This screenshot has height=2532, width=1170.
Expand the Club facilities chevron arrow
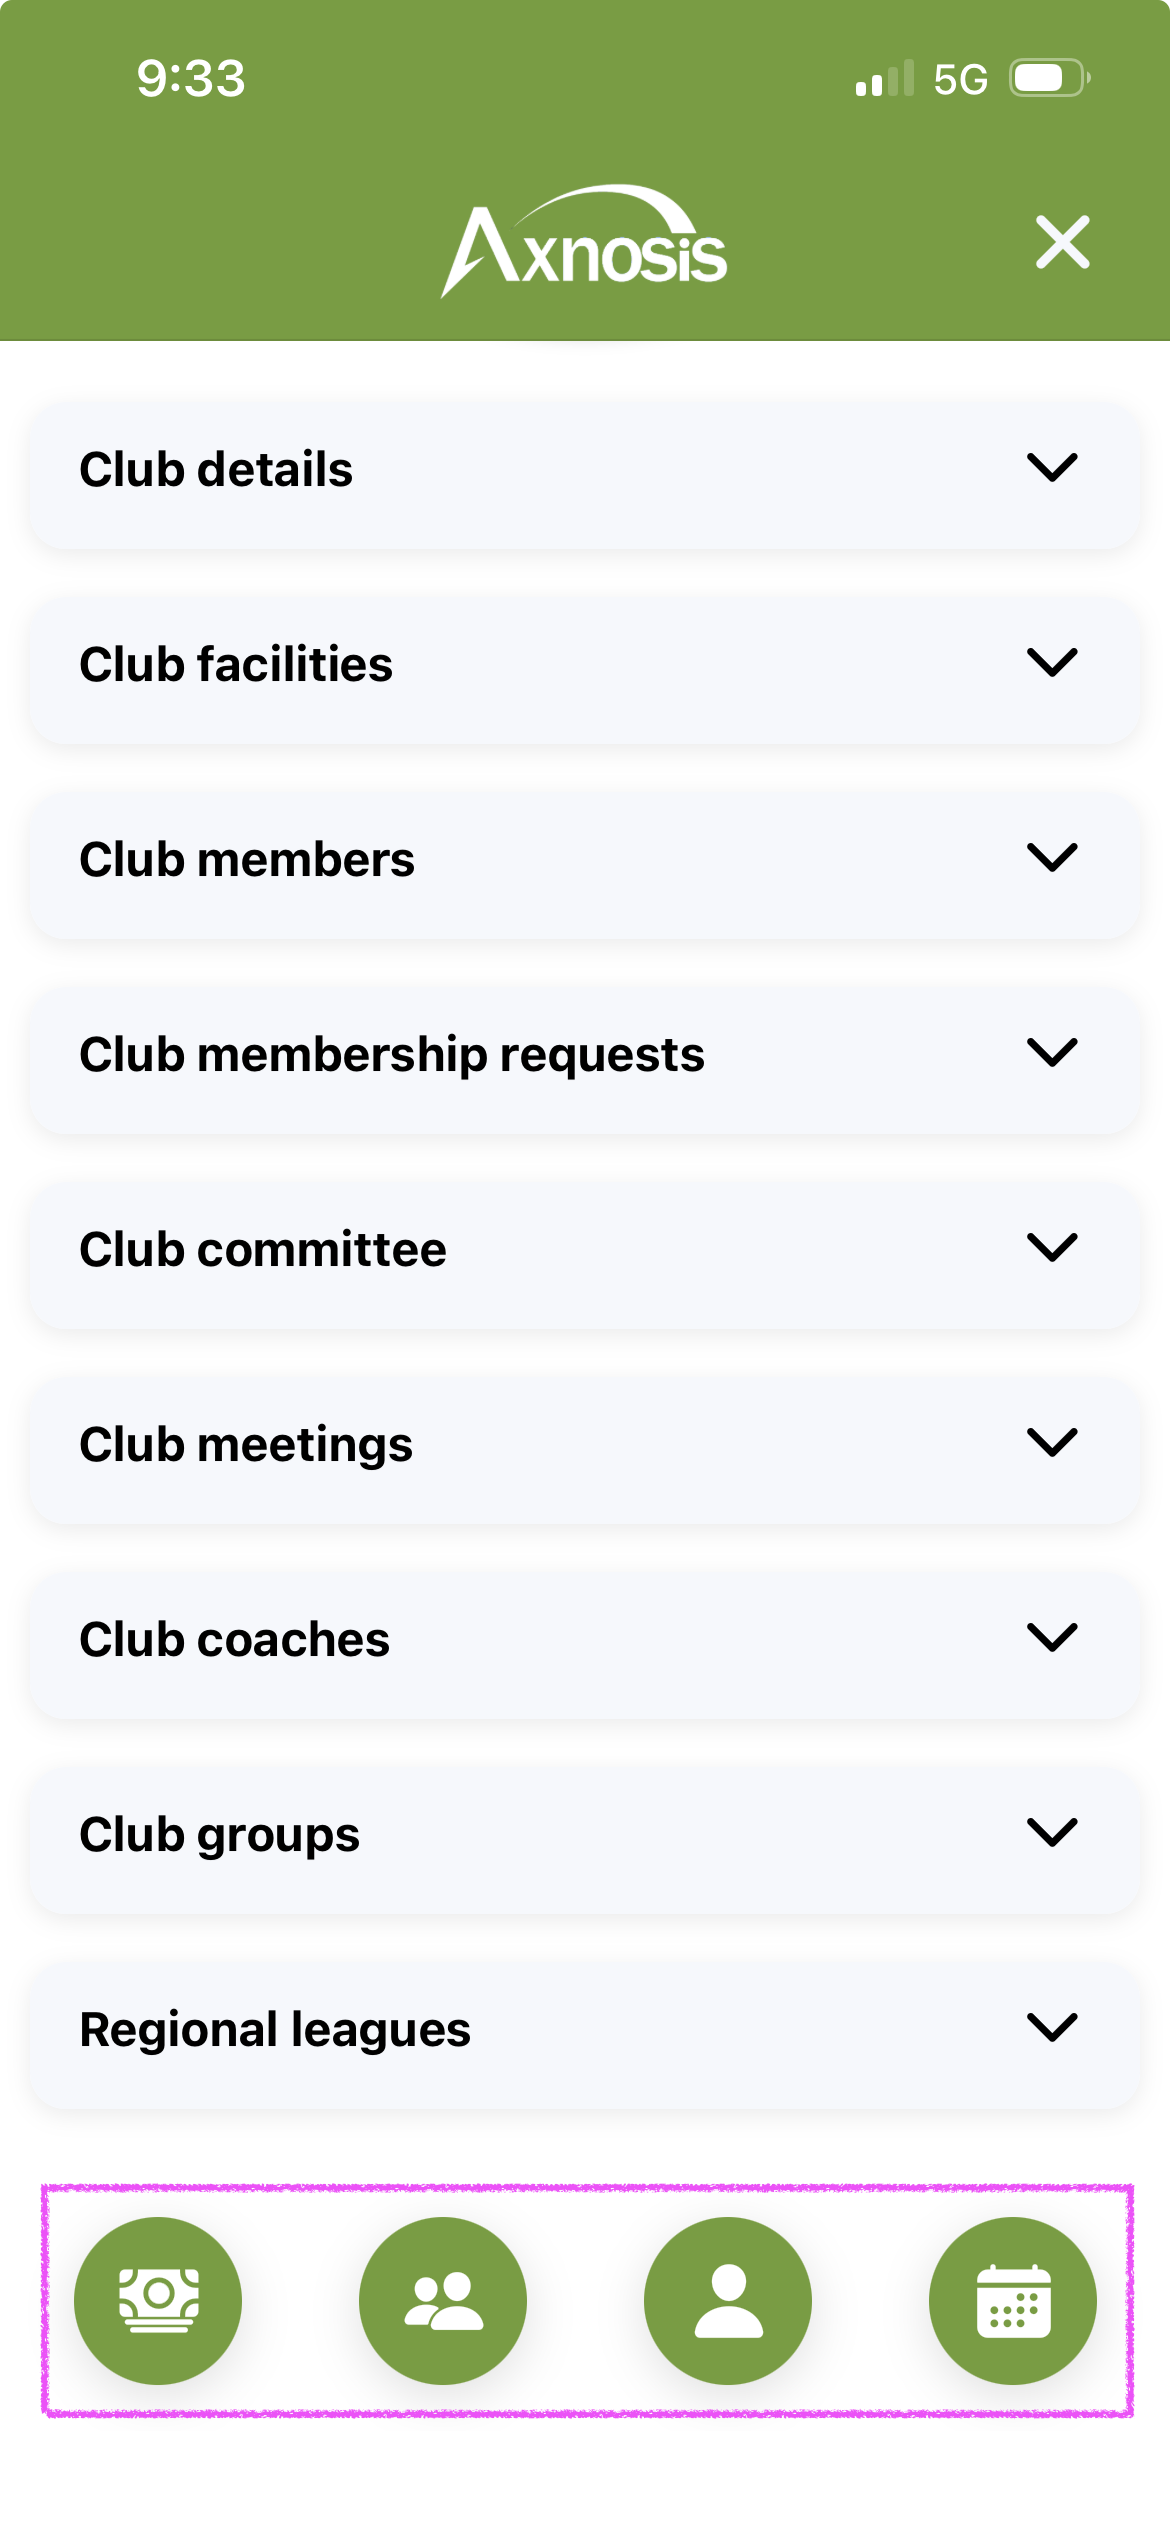coord(1052,663)
